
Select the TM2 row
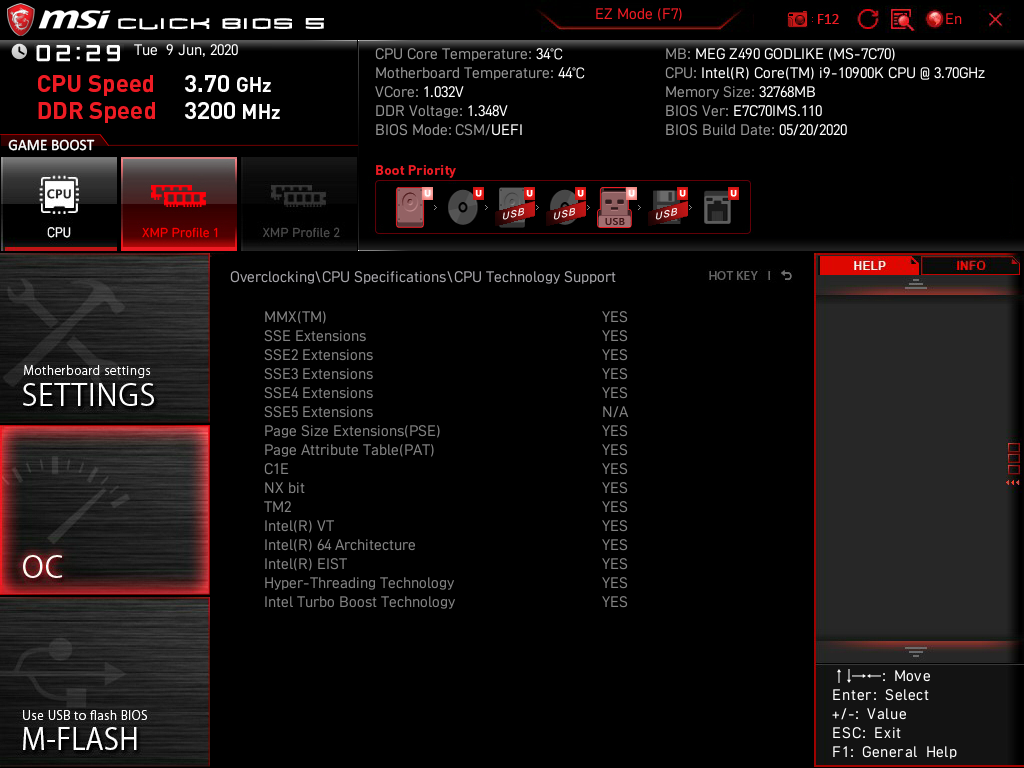445,506
